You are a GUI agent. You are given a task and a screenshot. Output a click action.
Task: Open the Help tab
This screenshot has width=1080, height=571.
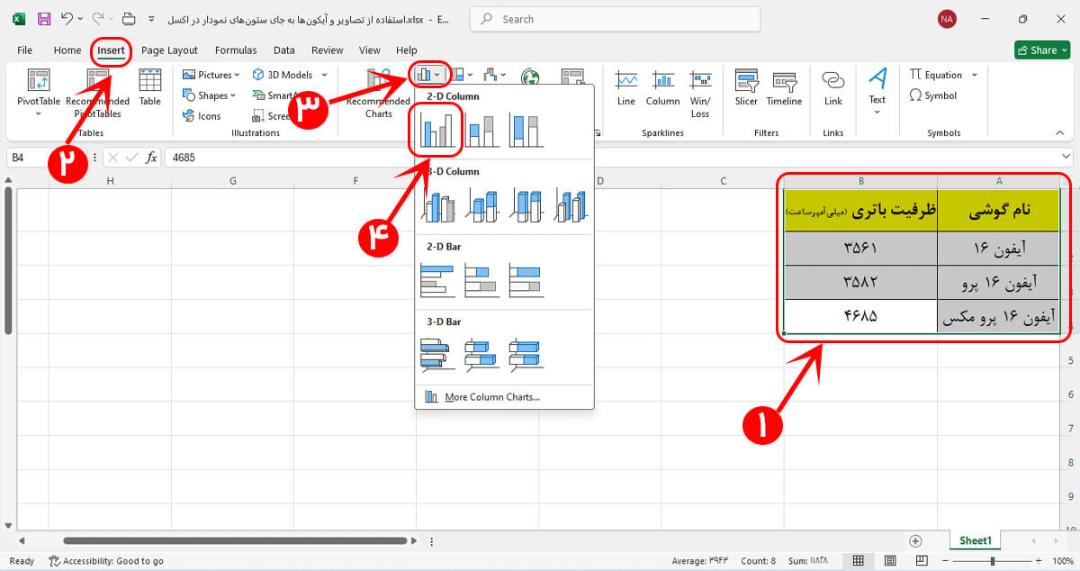pos(406,50)
